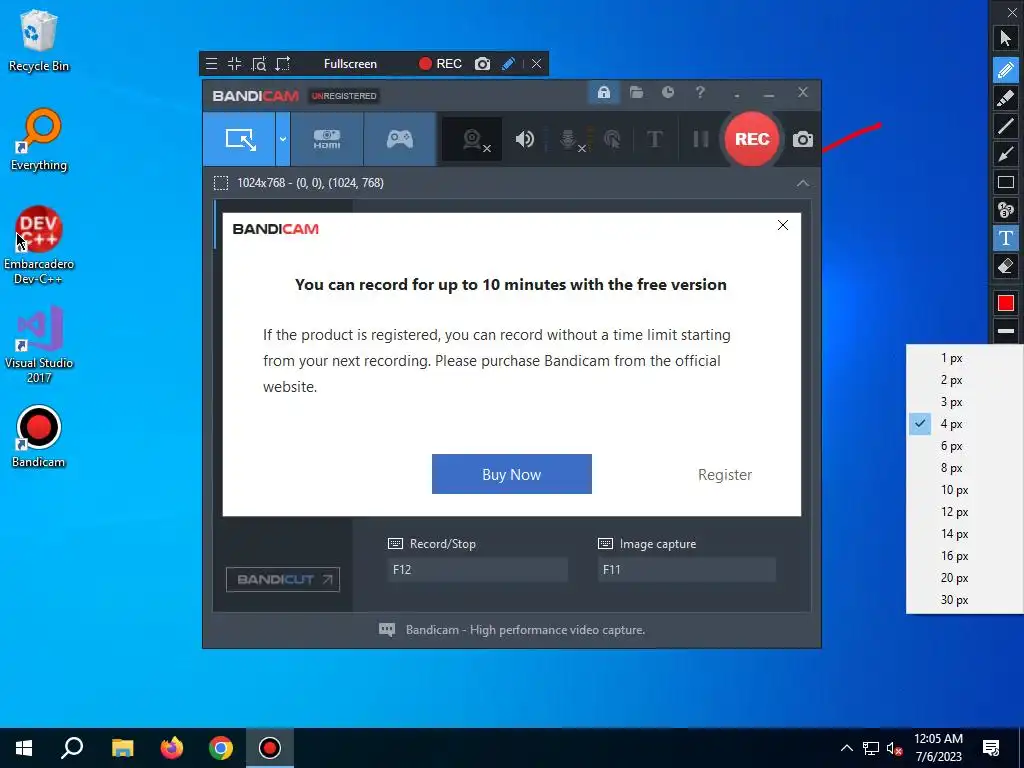The height and width of the screenshot is (768, 1024).
Task: Open the Bandicut link button
Action: point(283,579)
